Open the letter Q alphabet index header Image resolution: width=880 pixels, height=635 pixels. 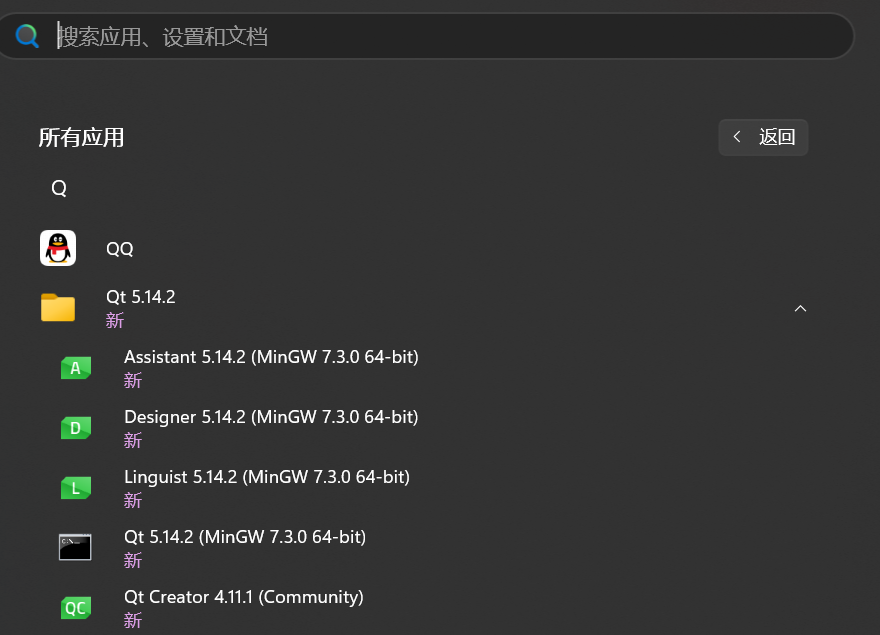click(x=59, y=188)
